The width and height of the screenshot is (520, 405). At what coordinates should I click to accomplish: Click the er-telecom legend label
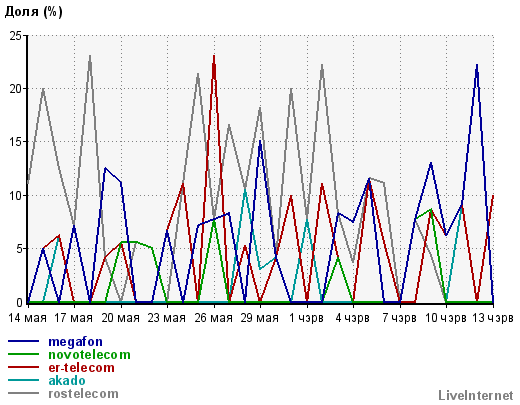[x=81, y=368]
